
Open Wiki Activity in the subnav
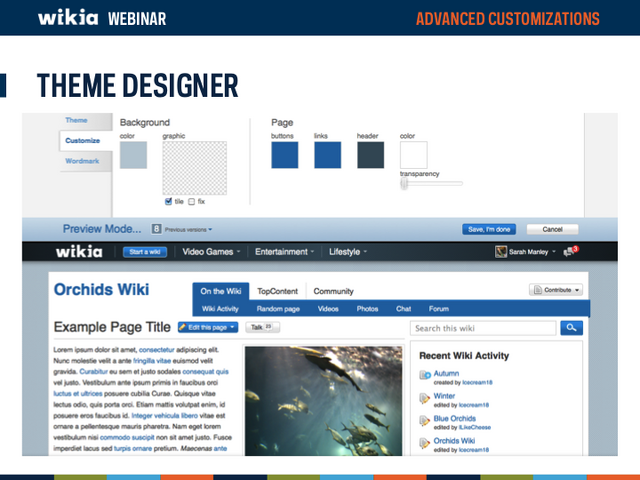click(x=220, y=309)
